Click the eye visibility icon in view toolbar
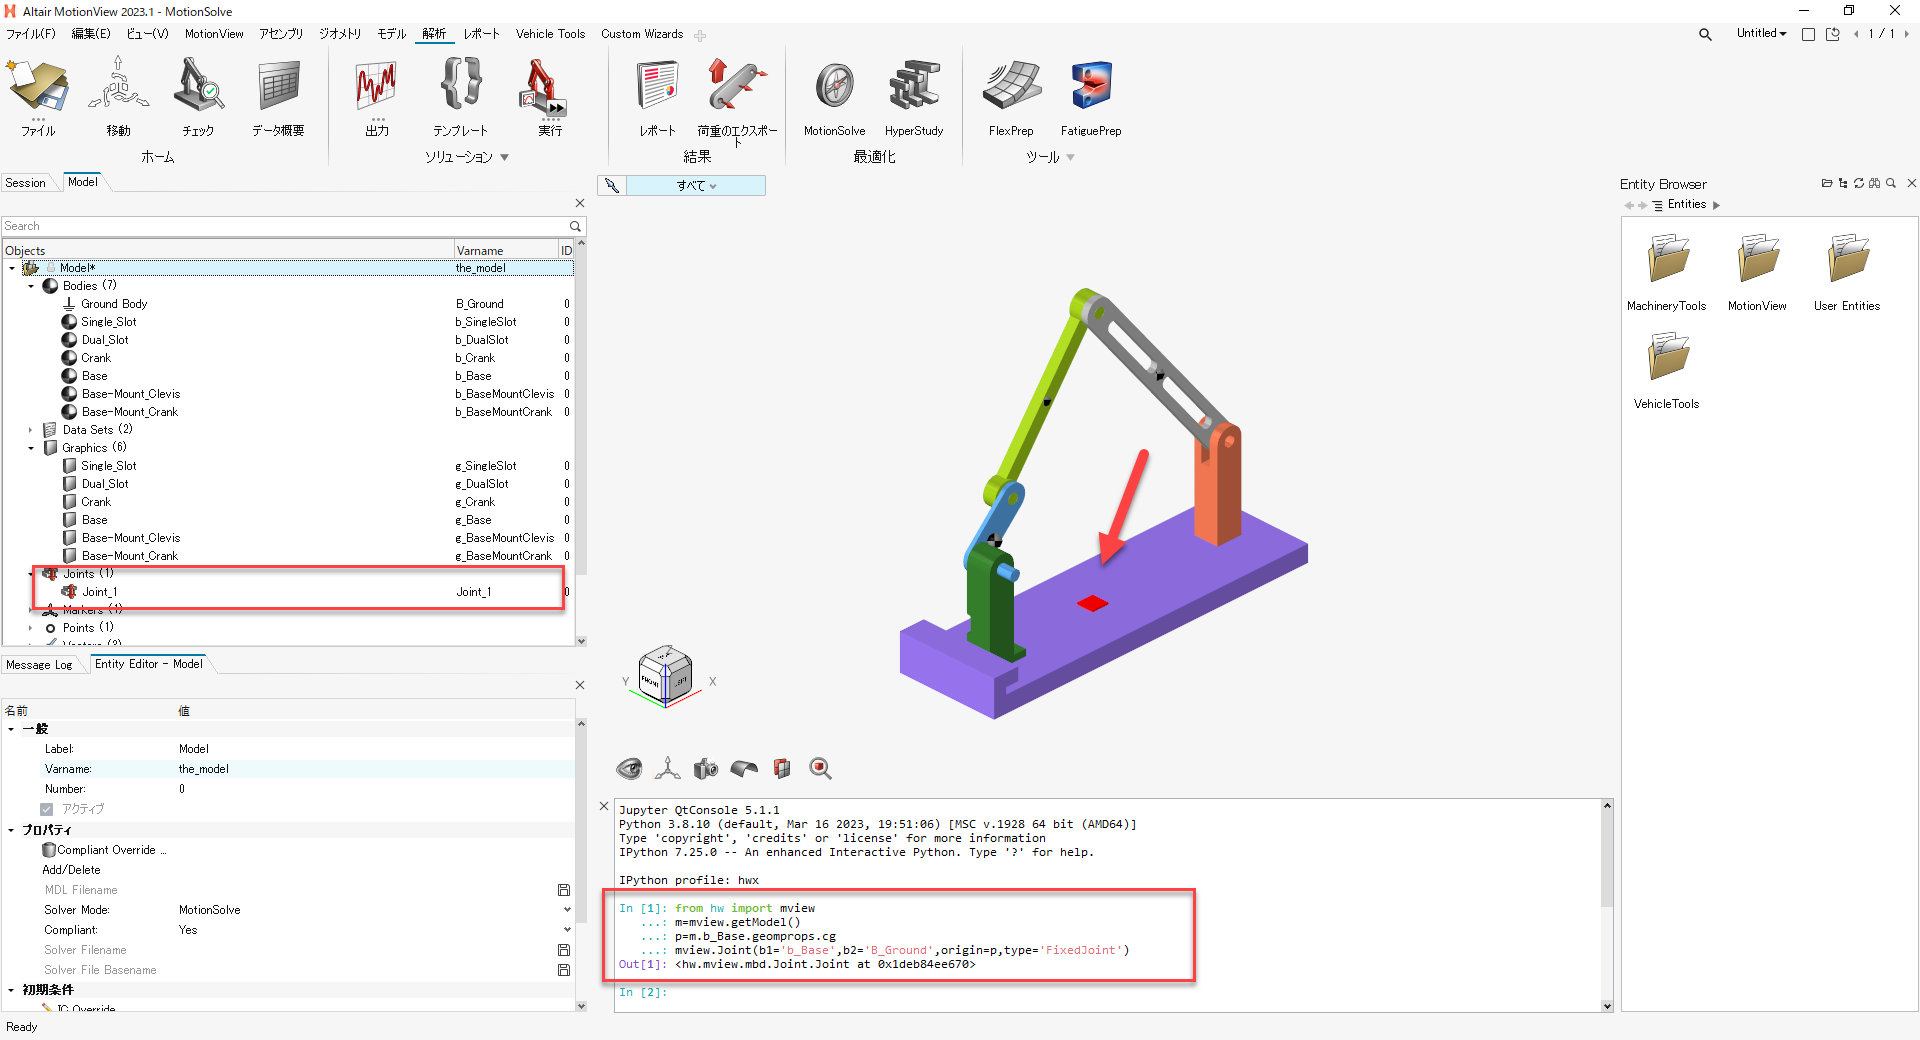This screenshot has height=1040, width=1920. pos(629,768)
